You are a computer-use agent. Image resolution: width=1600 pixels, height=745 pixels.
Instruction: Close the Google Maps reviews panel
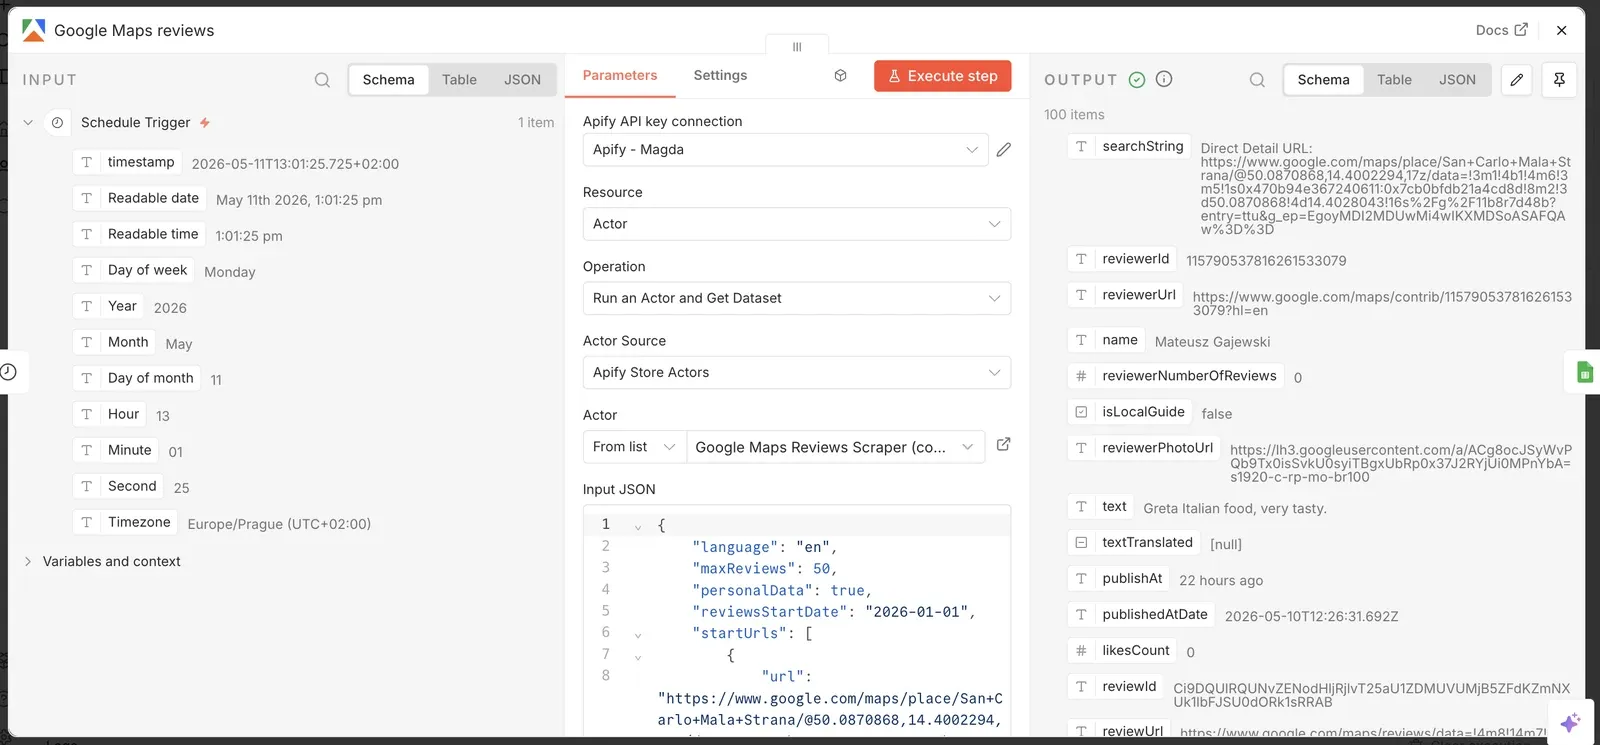tap(1562, 30)
